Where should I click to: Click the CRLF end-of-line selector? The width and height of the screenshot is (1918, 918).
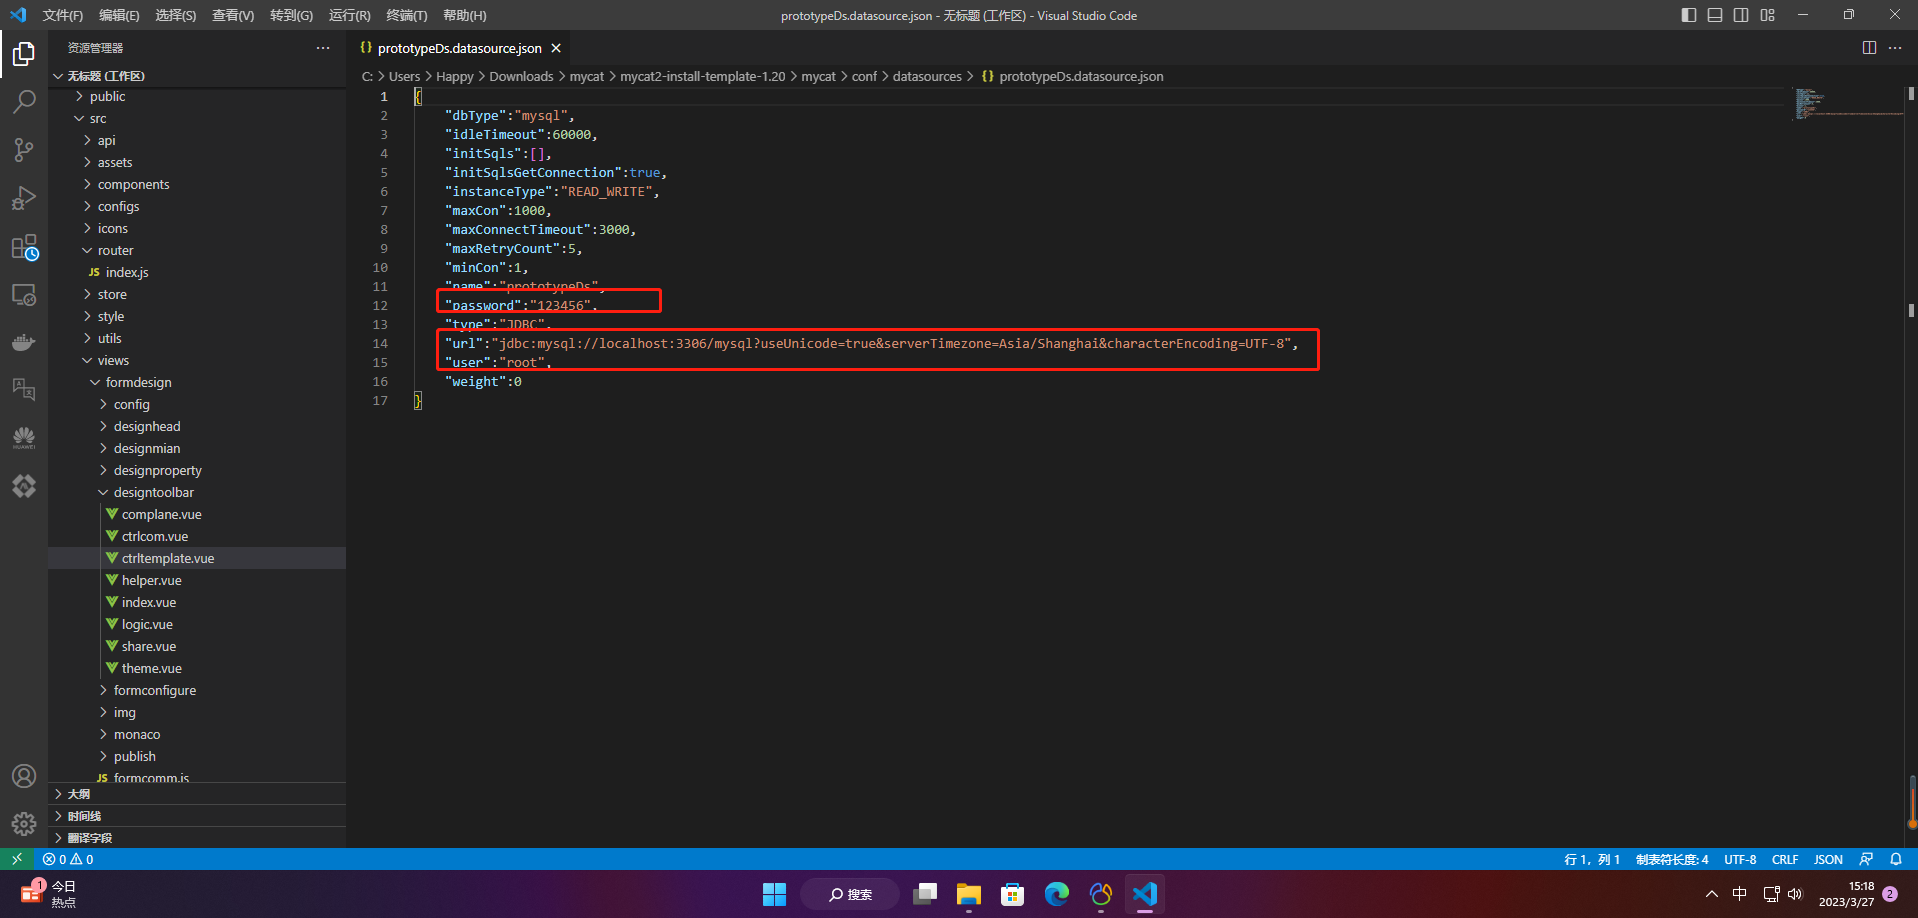(1784, 859)
